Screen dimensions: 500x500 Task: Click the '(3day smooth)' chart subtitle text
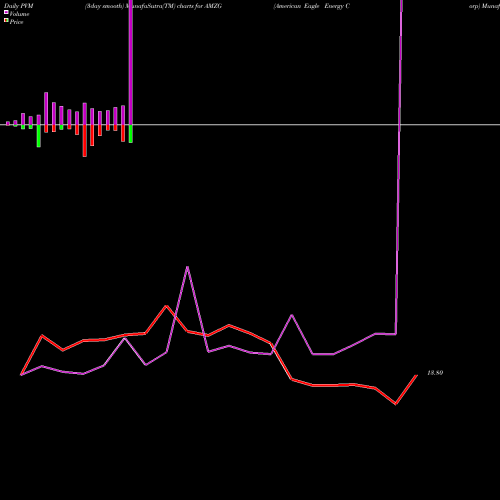click(104, 6)
